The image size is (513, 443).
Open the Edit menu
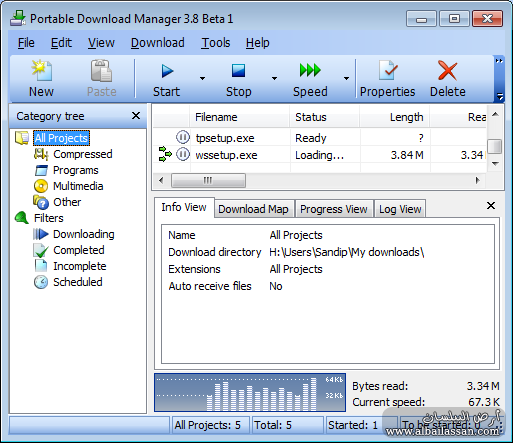(x=61, y=43)
